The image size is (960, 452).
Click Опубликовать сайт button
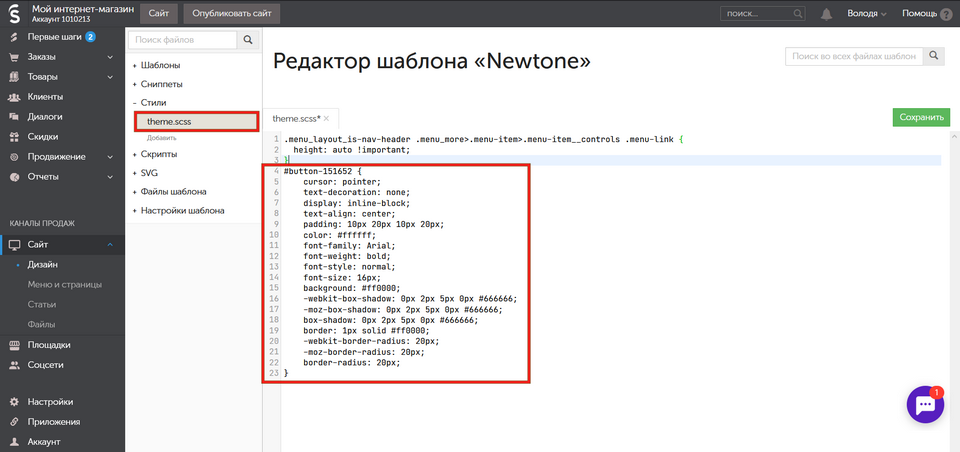point(231,14)
